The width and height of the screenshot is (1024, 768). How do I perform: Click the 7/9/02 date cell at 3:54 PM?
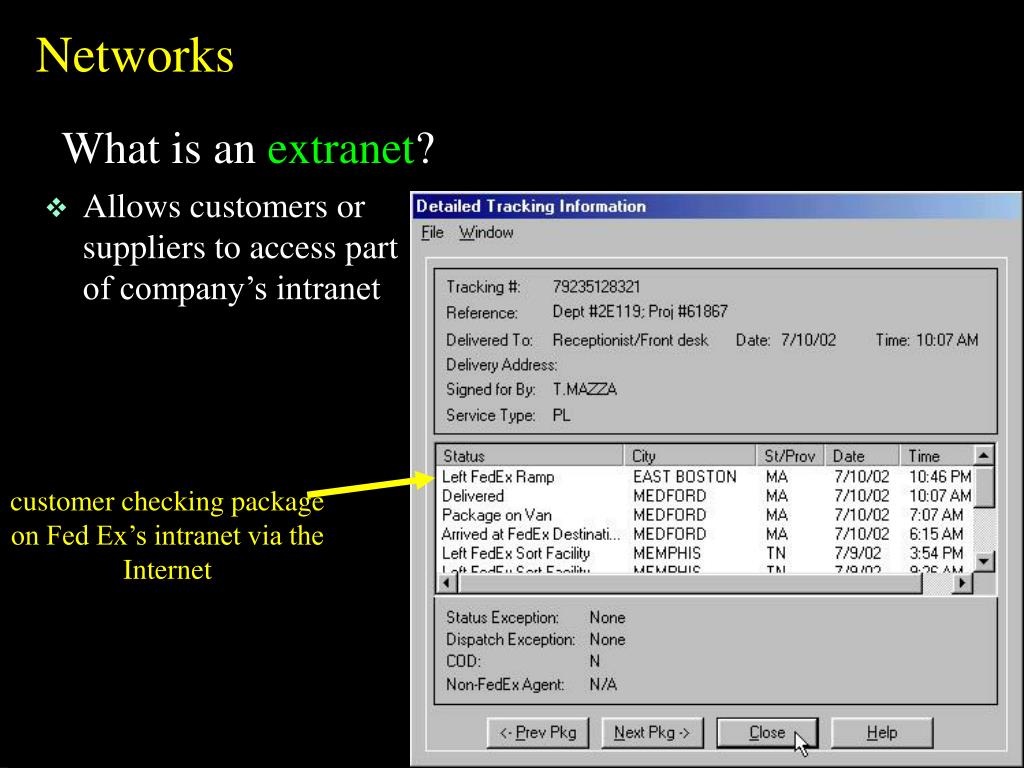coord(857,553)
